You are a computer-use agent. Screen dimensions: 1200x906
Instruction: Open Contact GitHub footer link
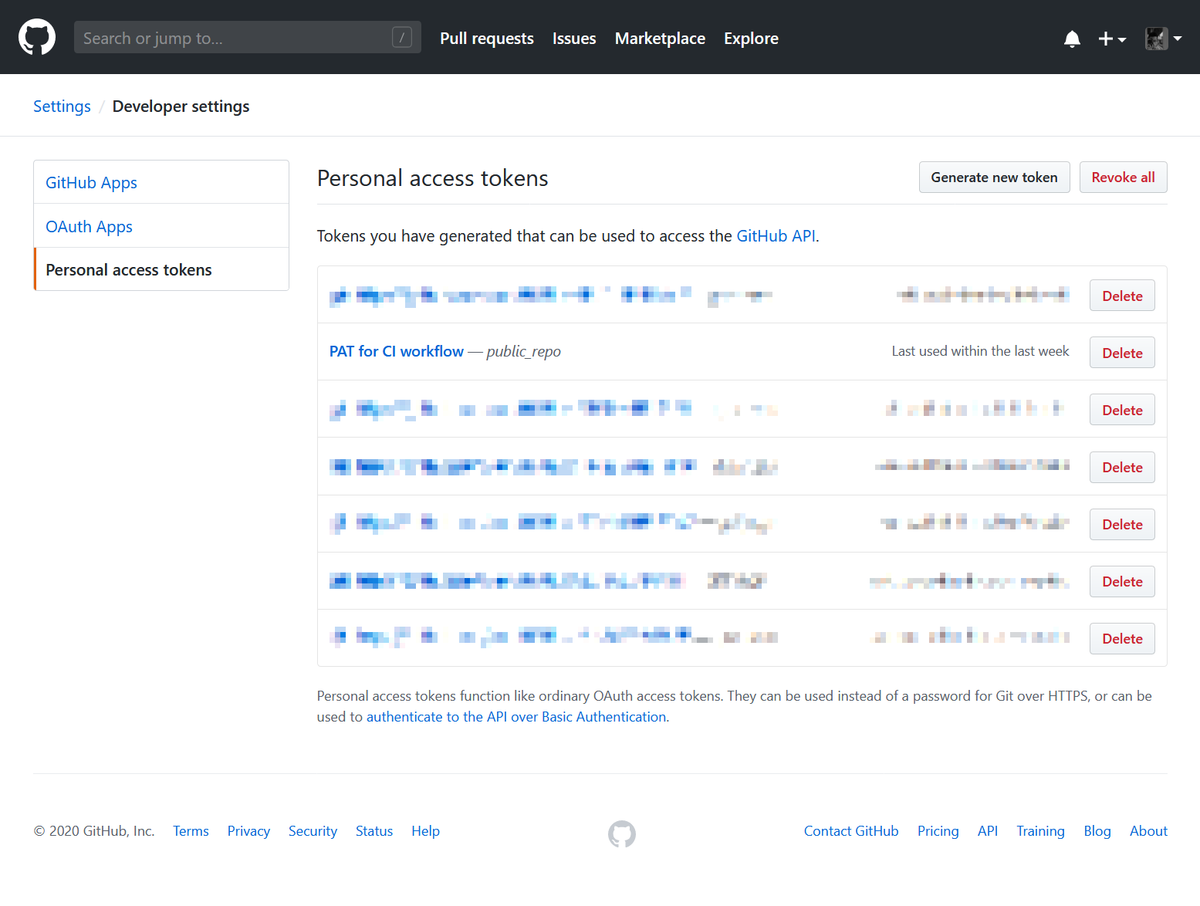[851, 831]
